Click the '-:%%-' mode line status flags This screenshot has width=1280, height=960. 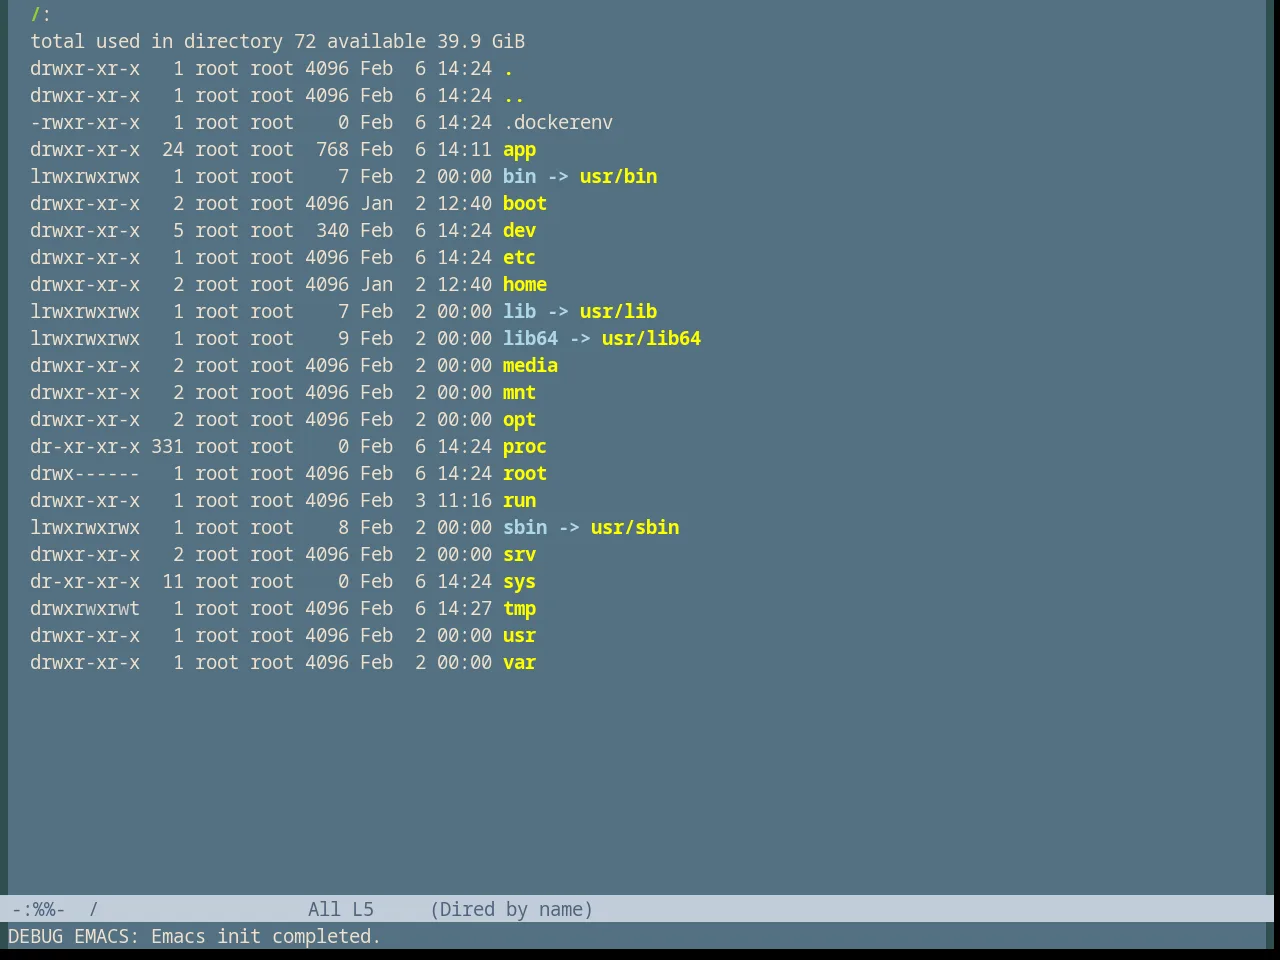pyautogui.click(x=38, y=910)
